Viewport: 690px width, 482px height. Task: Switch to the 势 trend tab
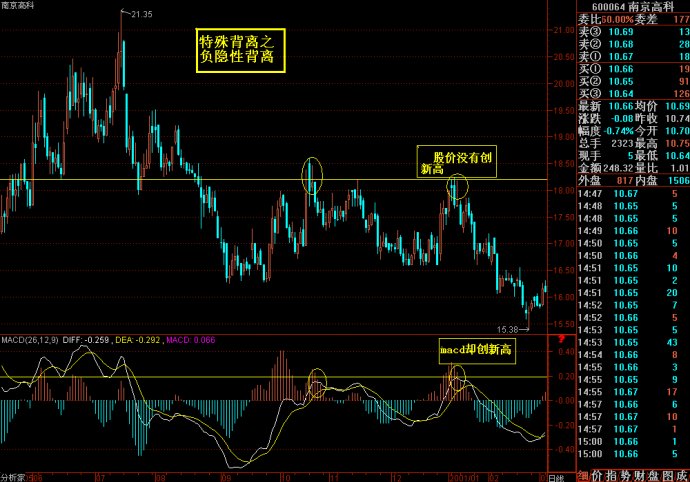[625, 476]
